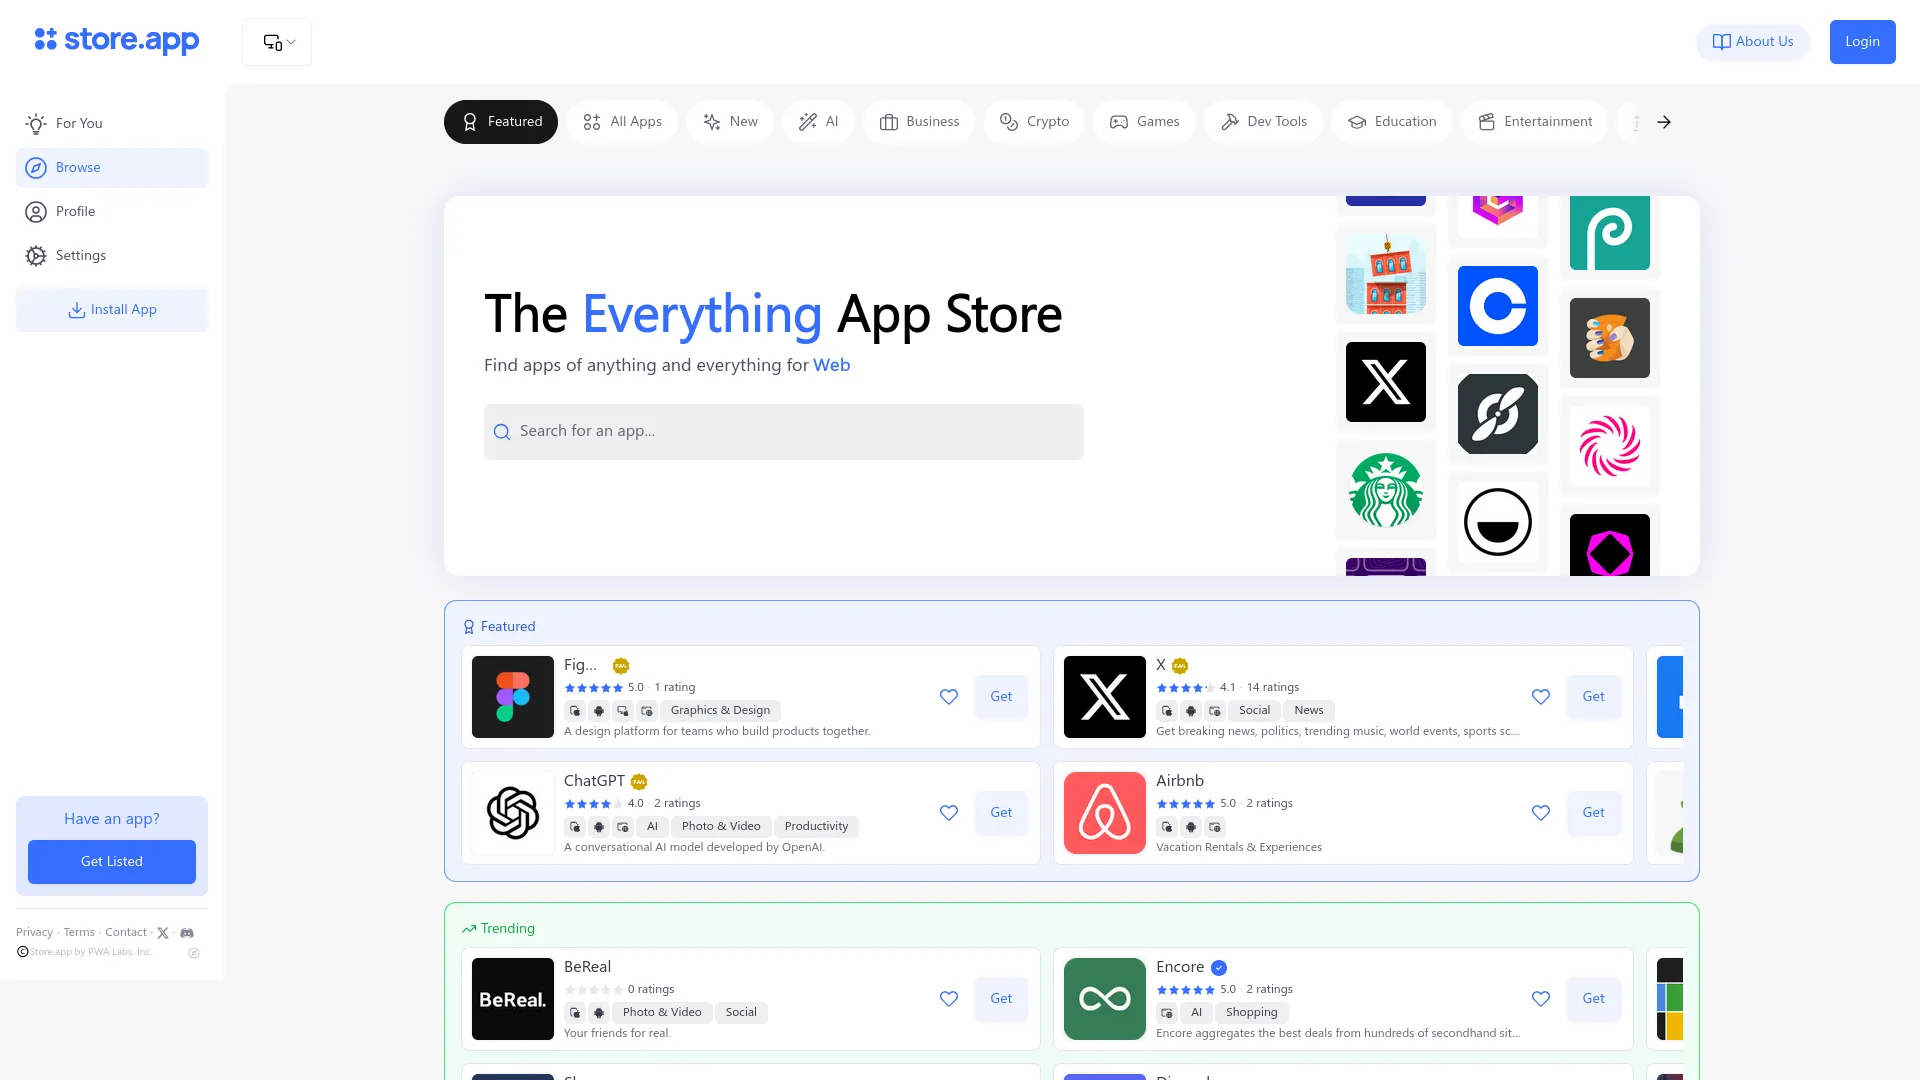
Task: Click the dark rounded-square spiral app icon
Action: click(1498, 414)
